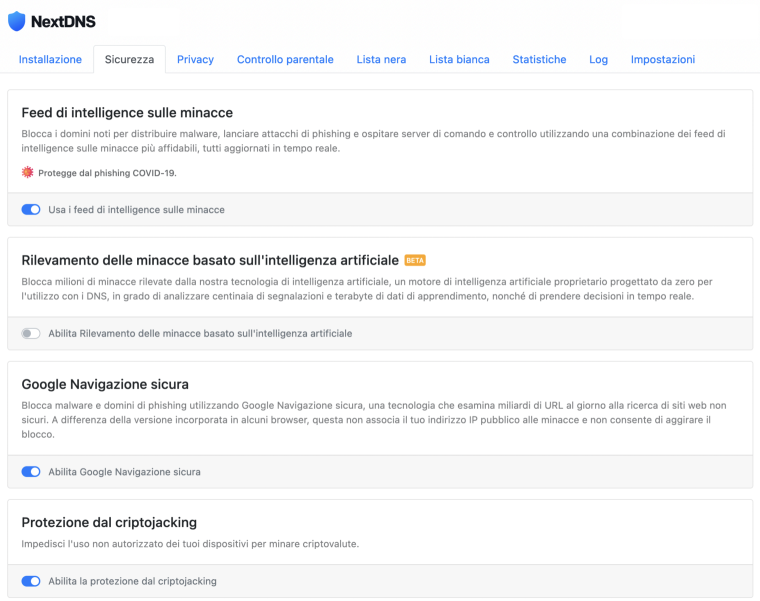
Task: Click 'Protegge dal phishing COVID-19.' text
Action: [107, 173]
